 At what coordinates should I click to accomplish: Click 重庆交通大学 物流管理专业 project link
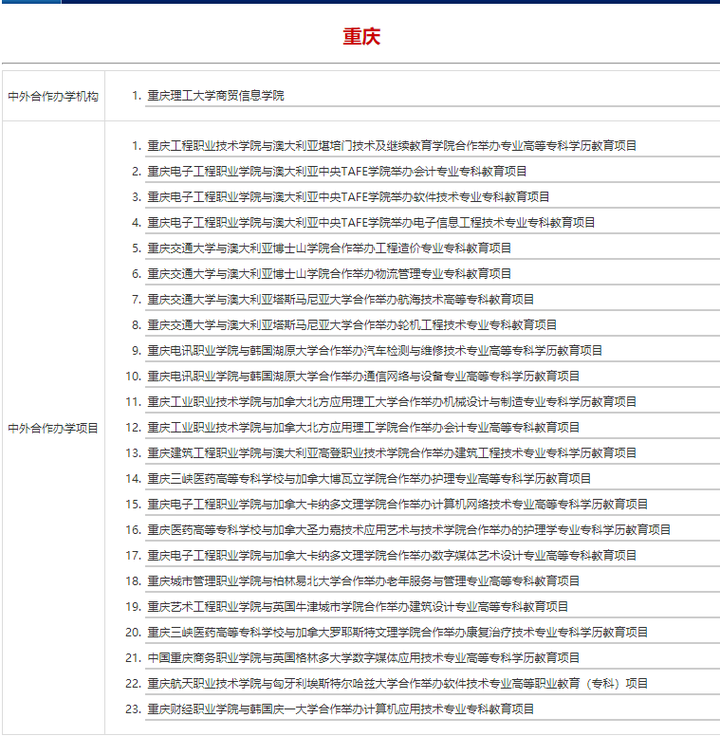point(329,273)
